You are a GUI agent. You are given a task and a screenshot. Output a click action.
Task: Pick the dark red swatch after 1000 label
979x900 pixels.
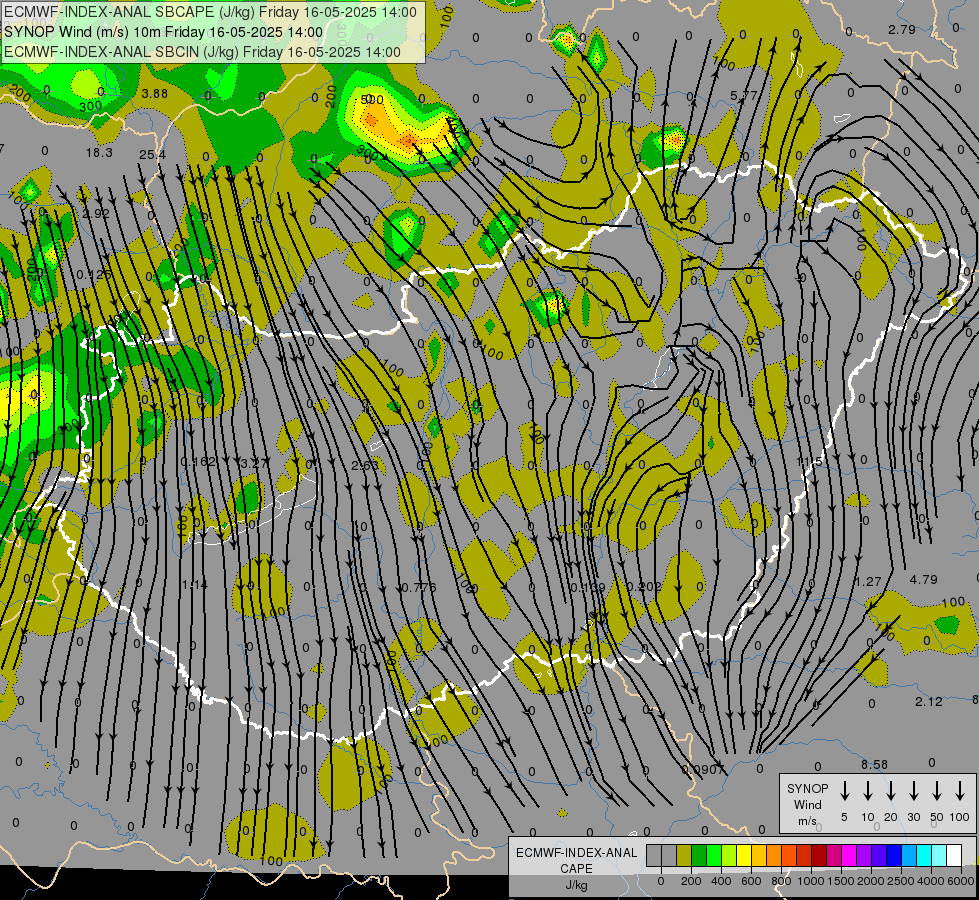coord(819,856)
